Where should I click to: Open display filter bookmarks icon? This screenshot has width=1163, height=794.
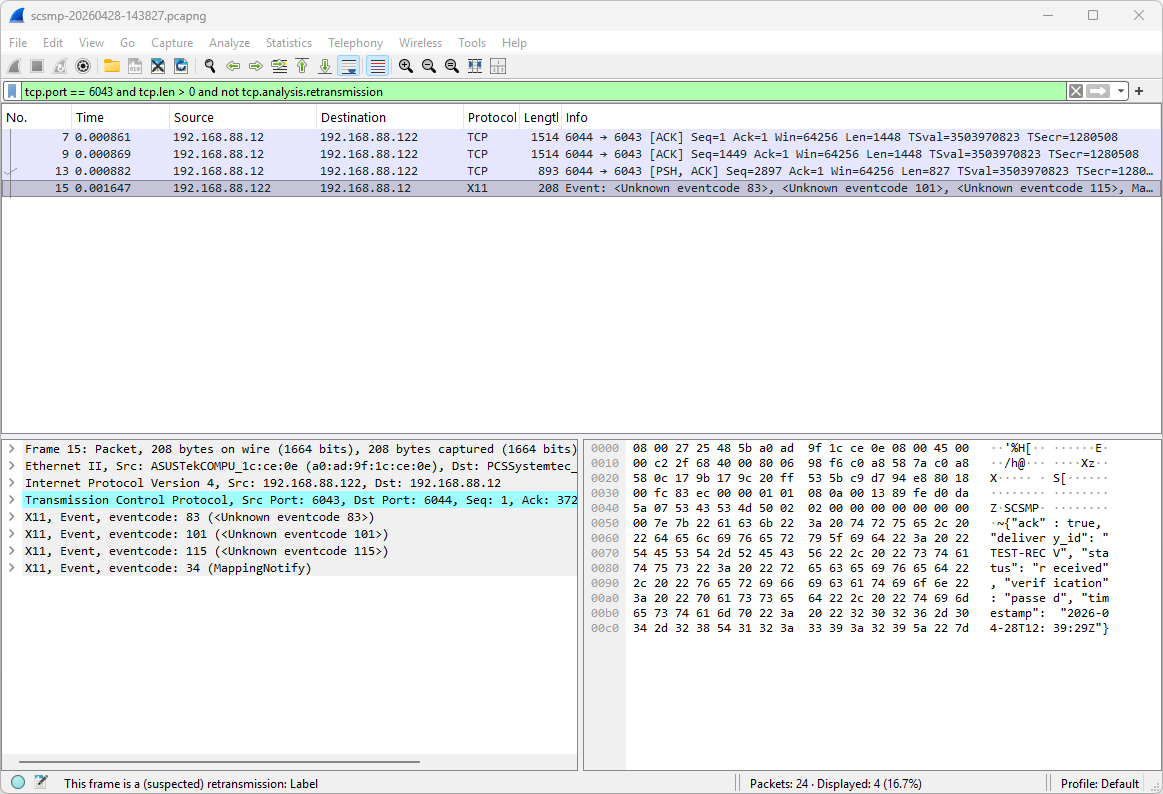pos(13,91)
